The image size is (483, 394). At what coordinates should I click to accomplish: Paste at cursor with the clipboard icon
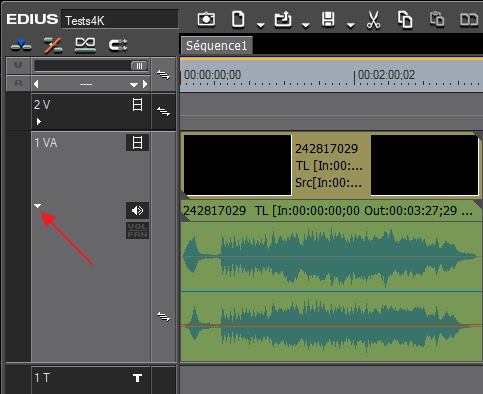(437, 19)
